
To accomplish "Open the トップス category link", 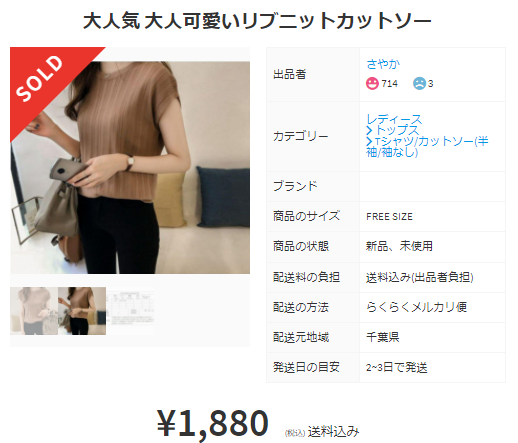I will tap(397, 130).
